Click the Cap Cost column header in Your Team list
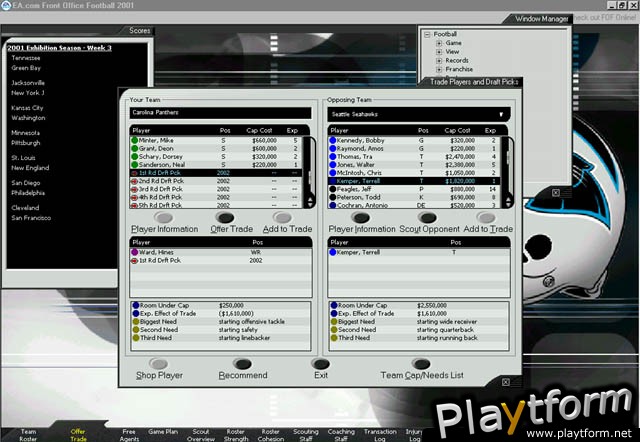This screenshot has width=640, height=442. pyautogui.click(x=259, y=131)
